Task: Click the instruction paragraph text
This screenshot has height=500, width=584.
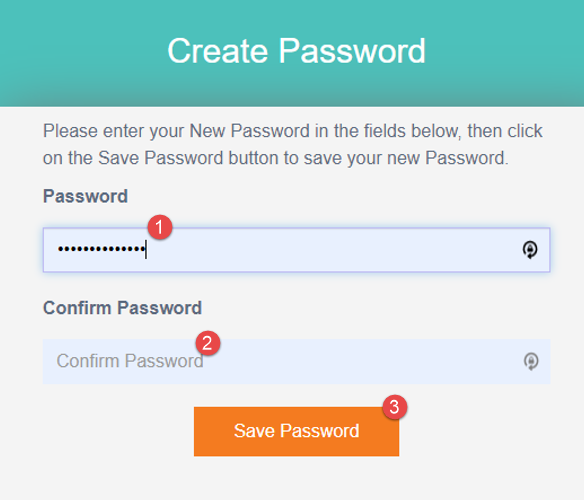Action: [293, 144]
